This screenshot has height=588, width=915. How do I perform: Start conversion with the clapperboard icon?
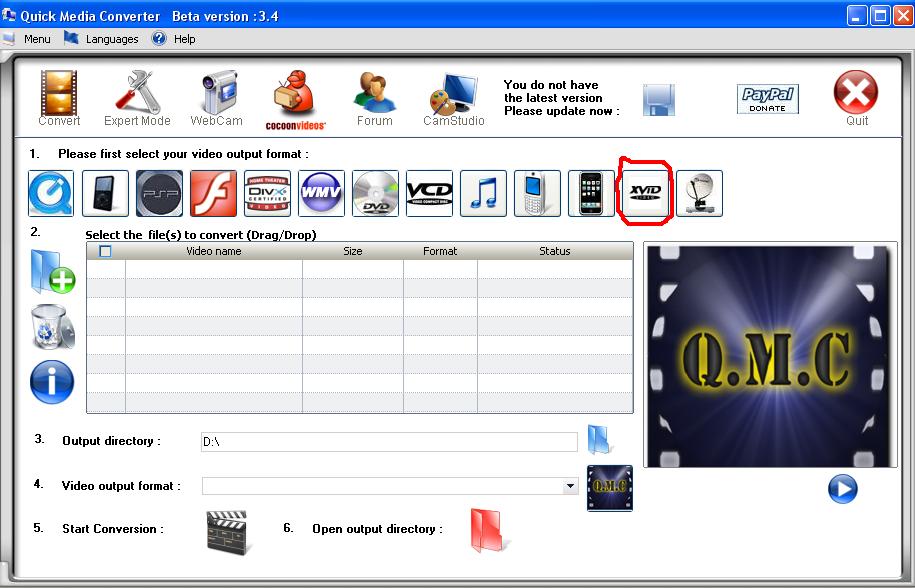228,531
